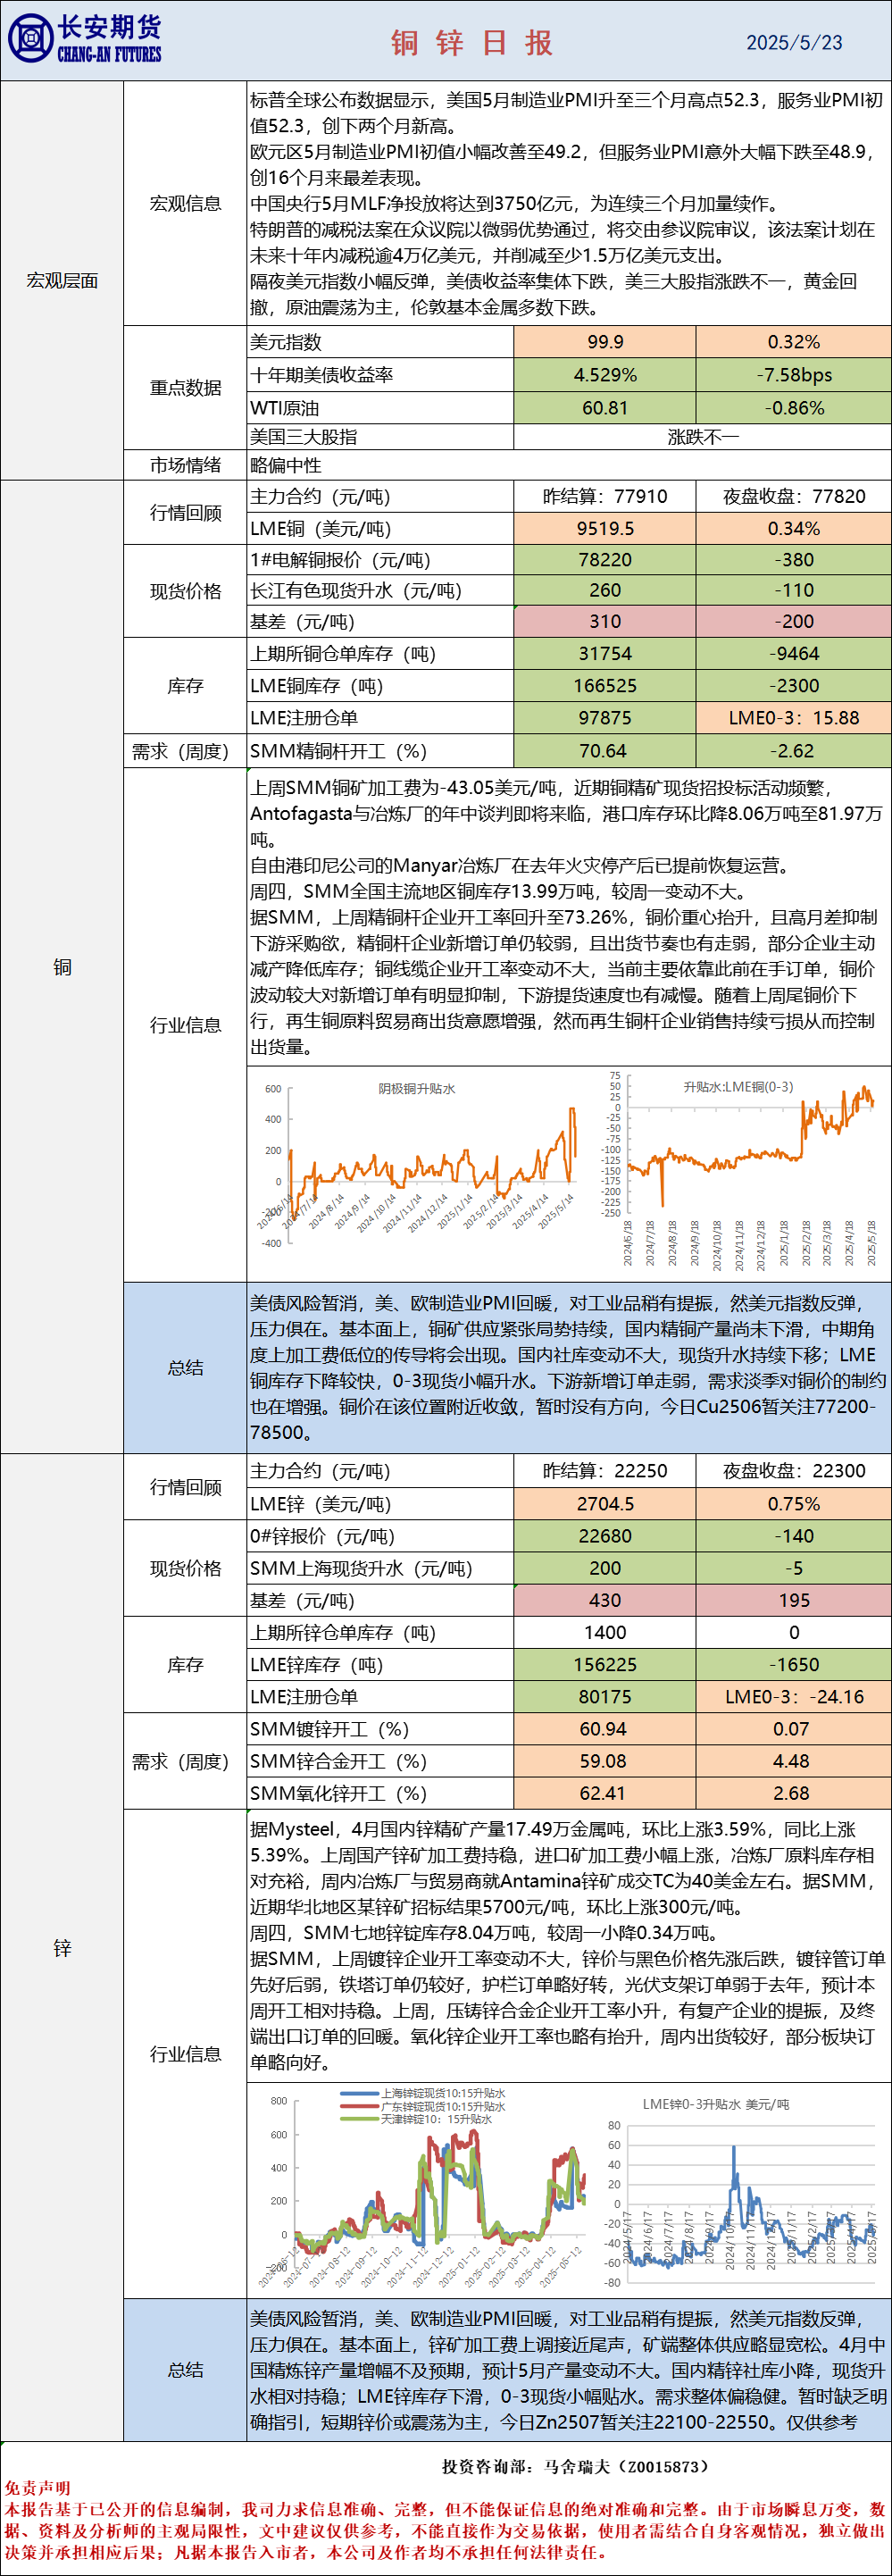The image size is (892, 2576).
Task: Click the copper section 总结 label
Action: [x=185, y=1368]
